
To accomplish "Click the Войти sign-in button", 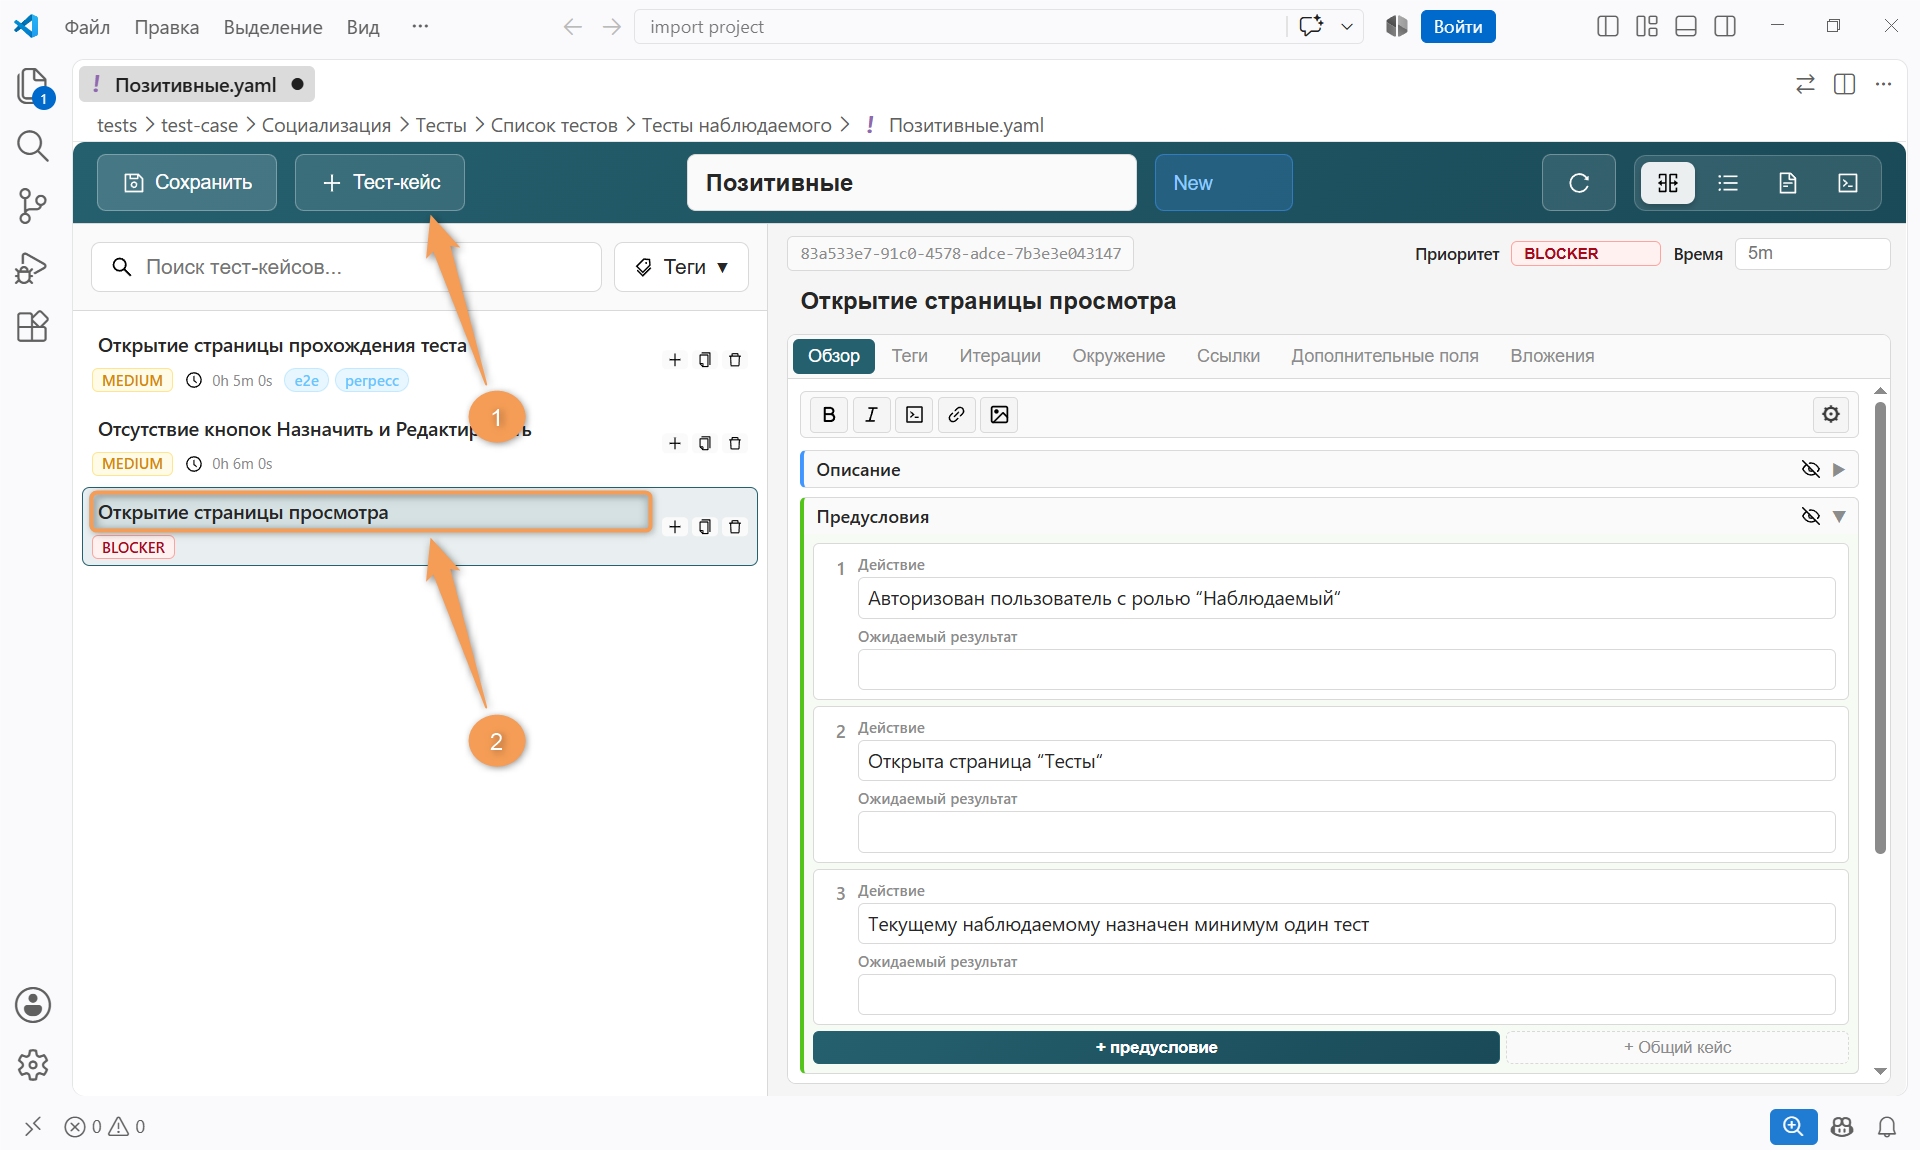I will 1458,27.
